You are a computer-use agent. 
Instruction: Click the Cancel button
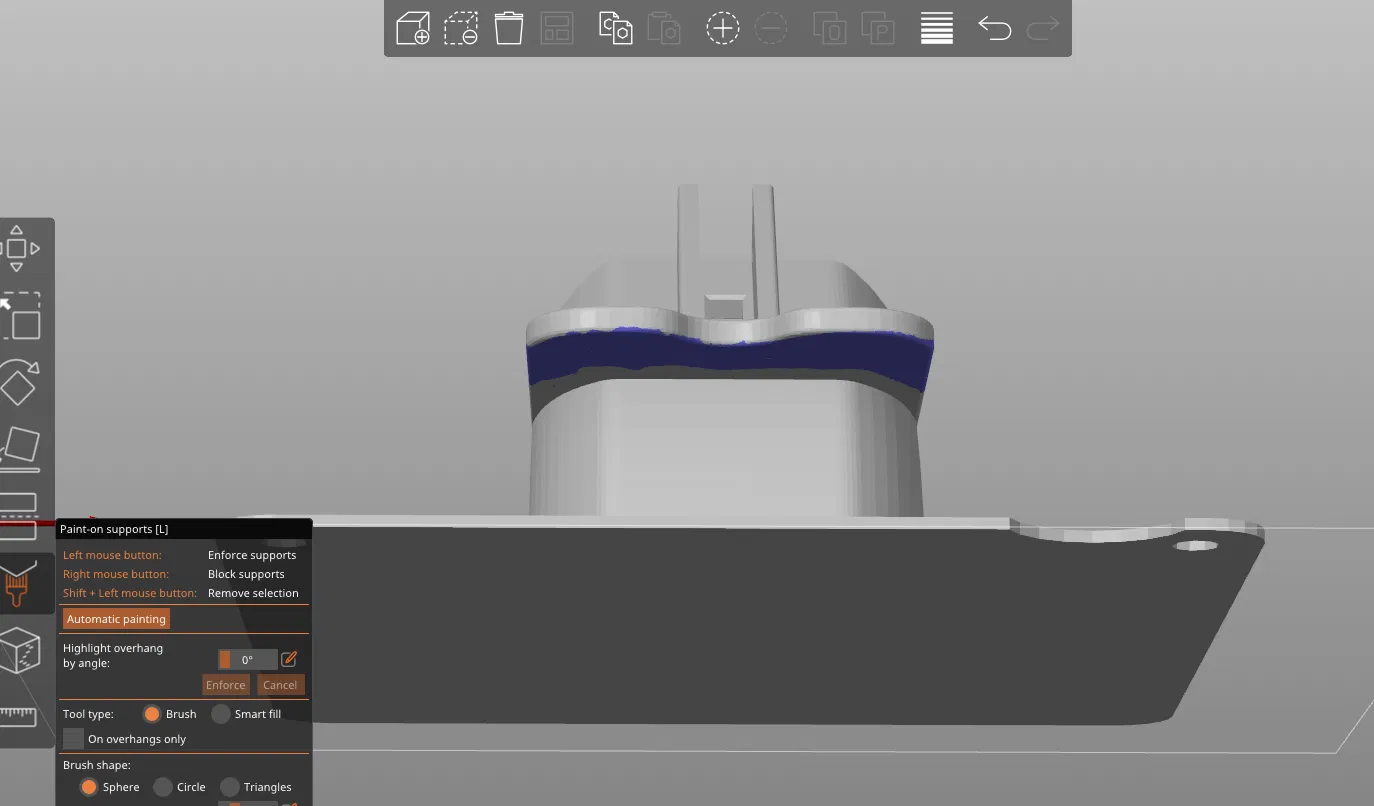280,685
